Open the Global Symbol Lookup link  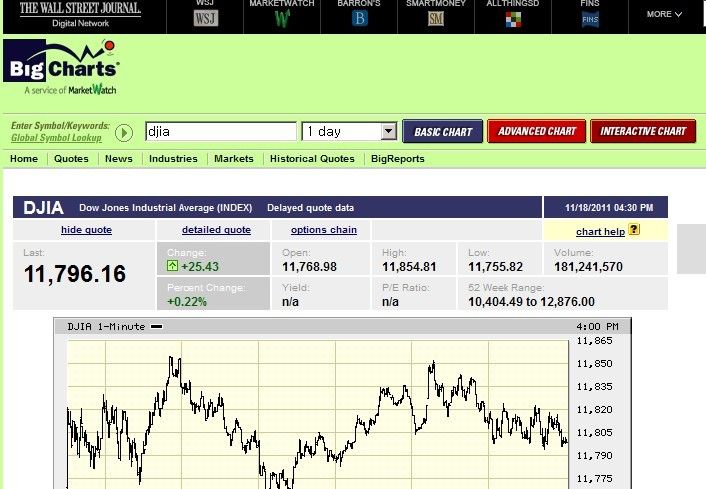pyautogui.click(x=56, y=138)
